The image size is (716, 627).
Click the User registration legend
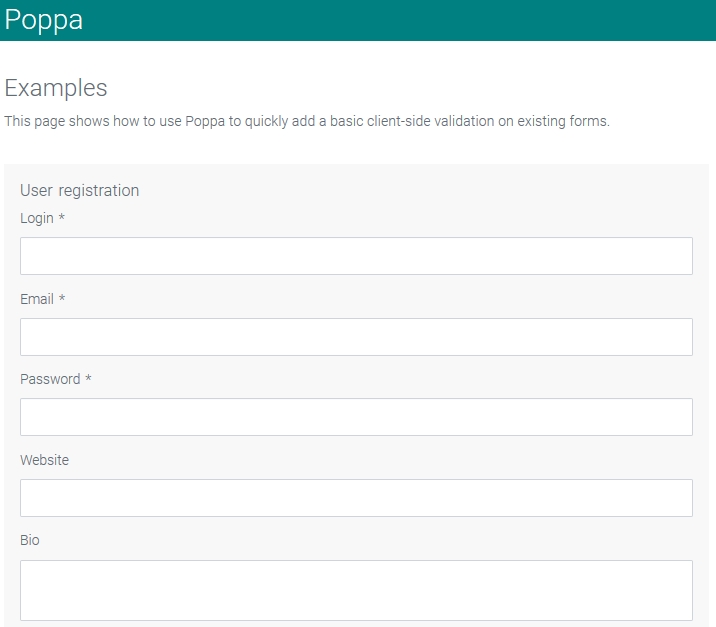pos(79,191)
